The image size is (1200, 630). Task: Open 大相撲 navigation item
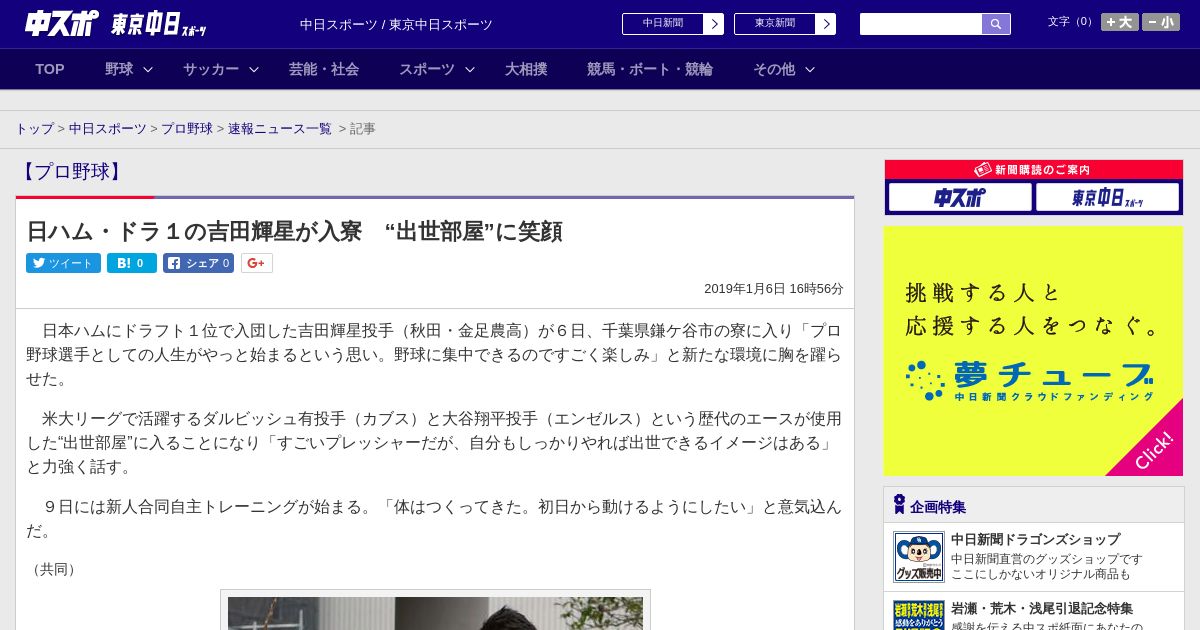pos(526,69)
